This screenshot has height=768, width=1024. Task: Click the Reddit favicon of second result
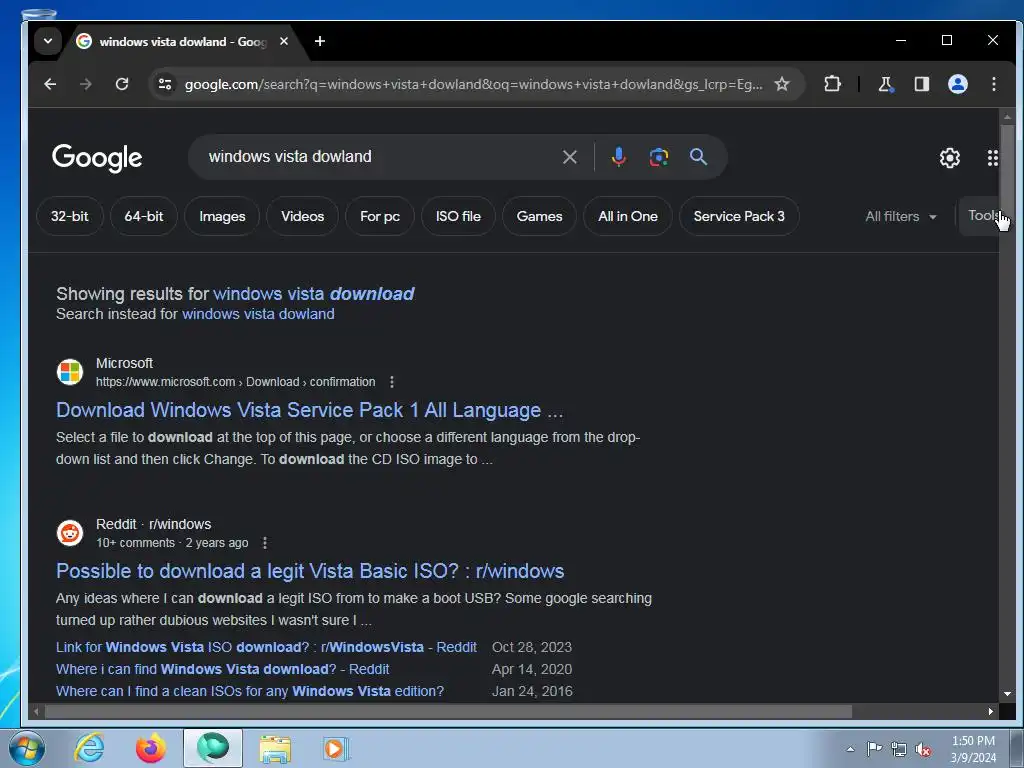[70, 533]
